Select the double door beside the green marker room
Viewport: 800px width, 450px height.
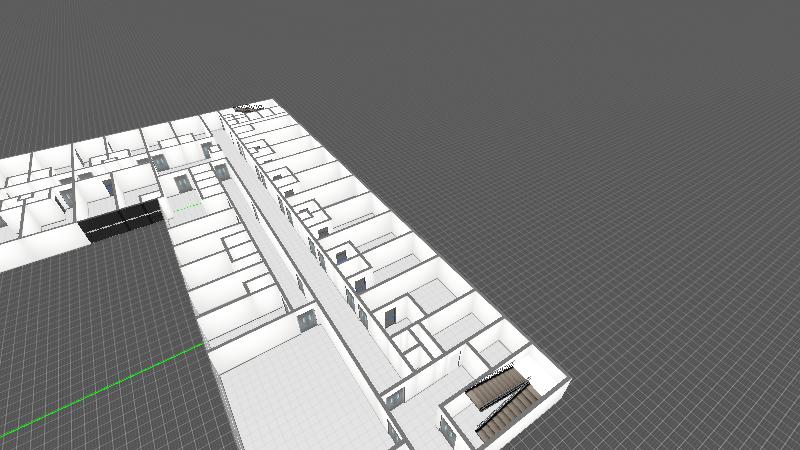point(182,183)
